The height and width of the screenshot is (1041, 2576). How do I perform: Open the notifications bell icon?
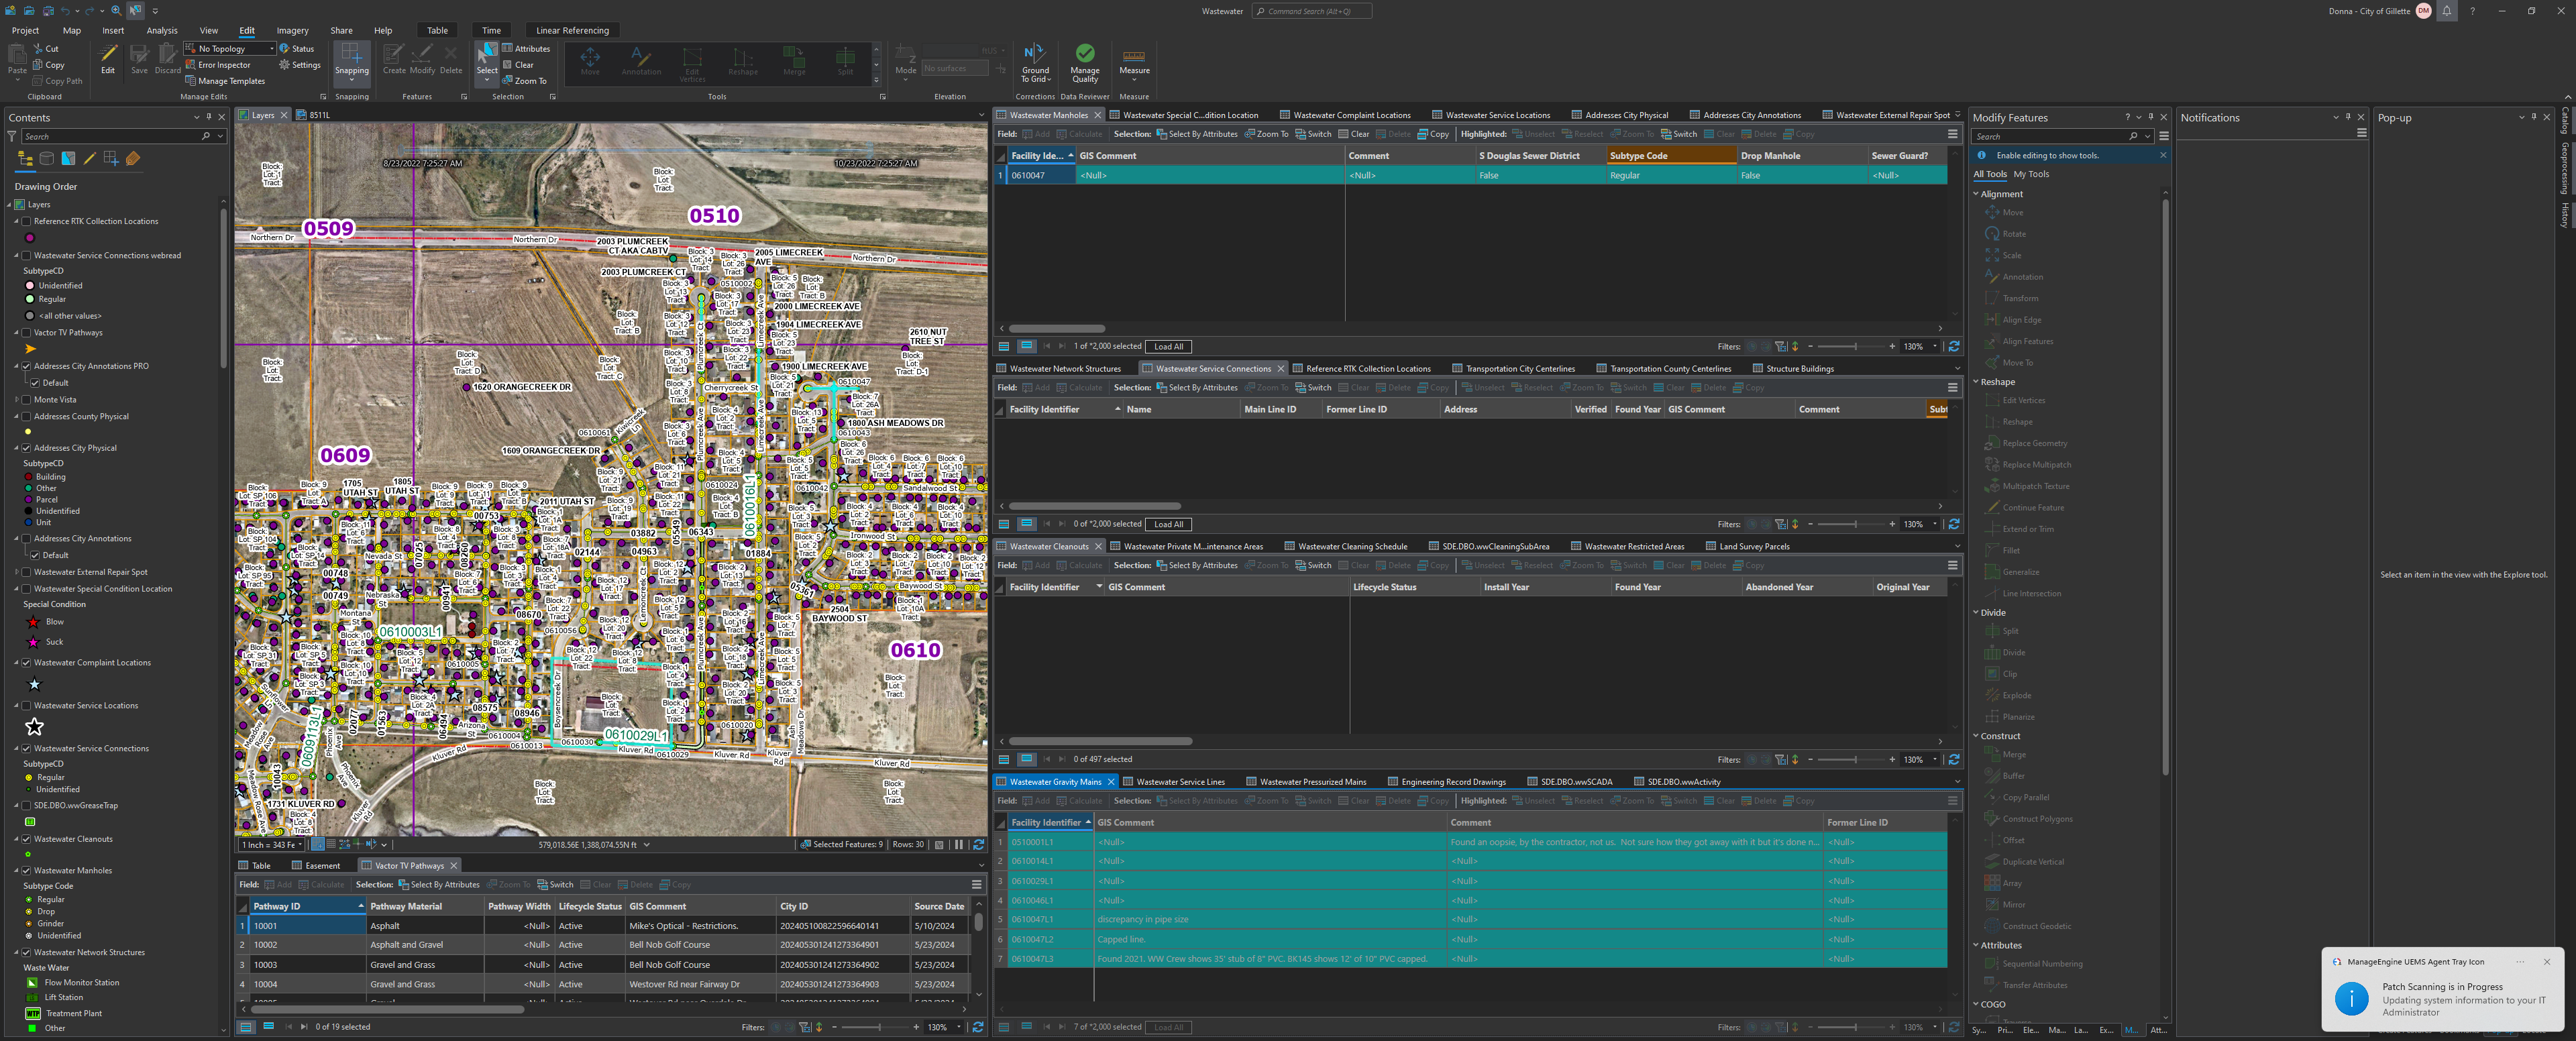pyautogui.click(x=2446, y=11)
